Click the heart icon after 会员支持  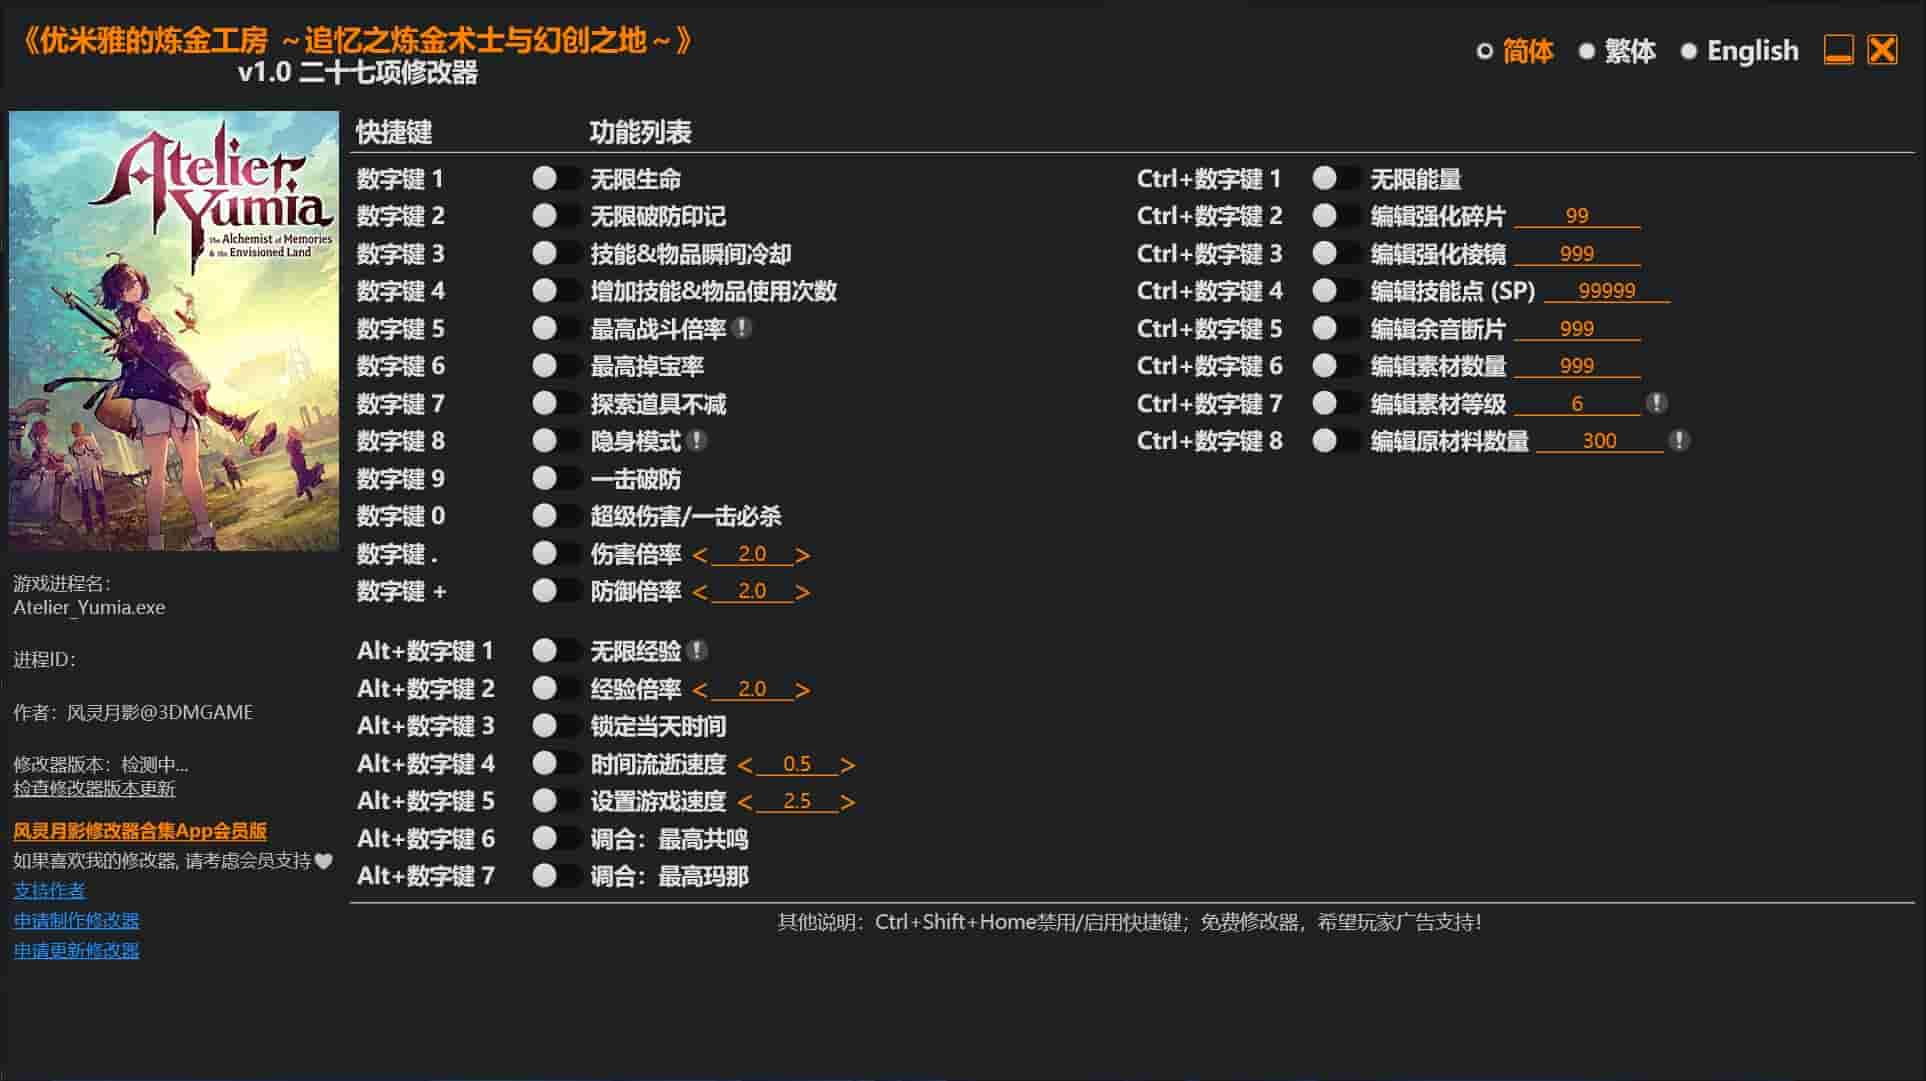[x=323, y=861]
